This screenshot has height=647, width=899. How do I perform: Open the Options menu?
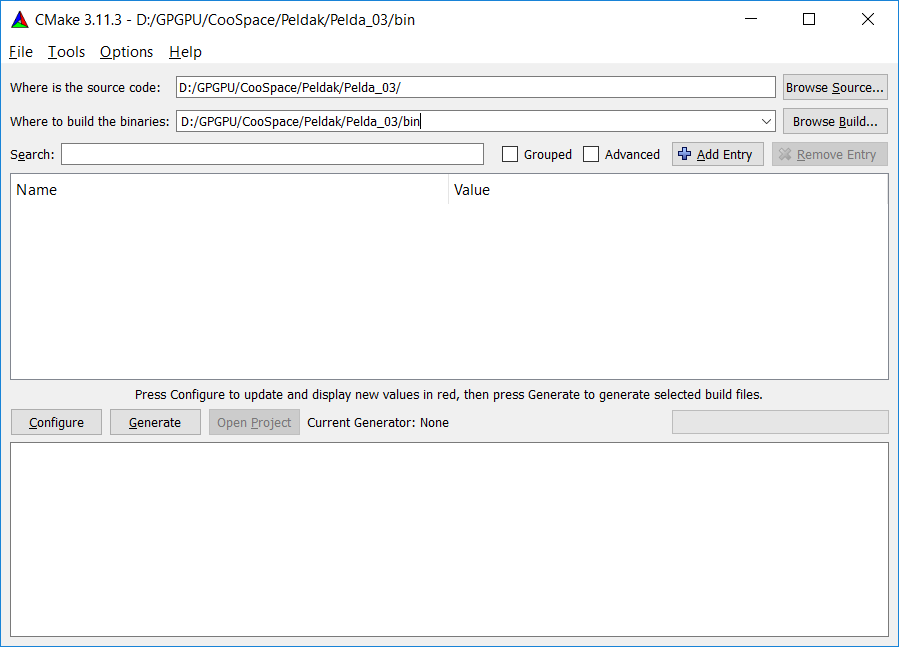coord(126,52)
